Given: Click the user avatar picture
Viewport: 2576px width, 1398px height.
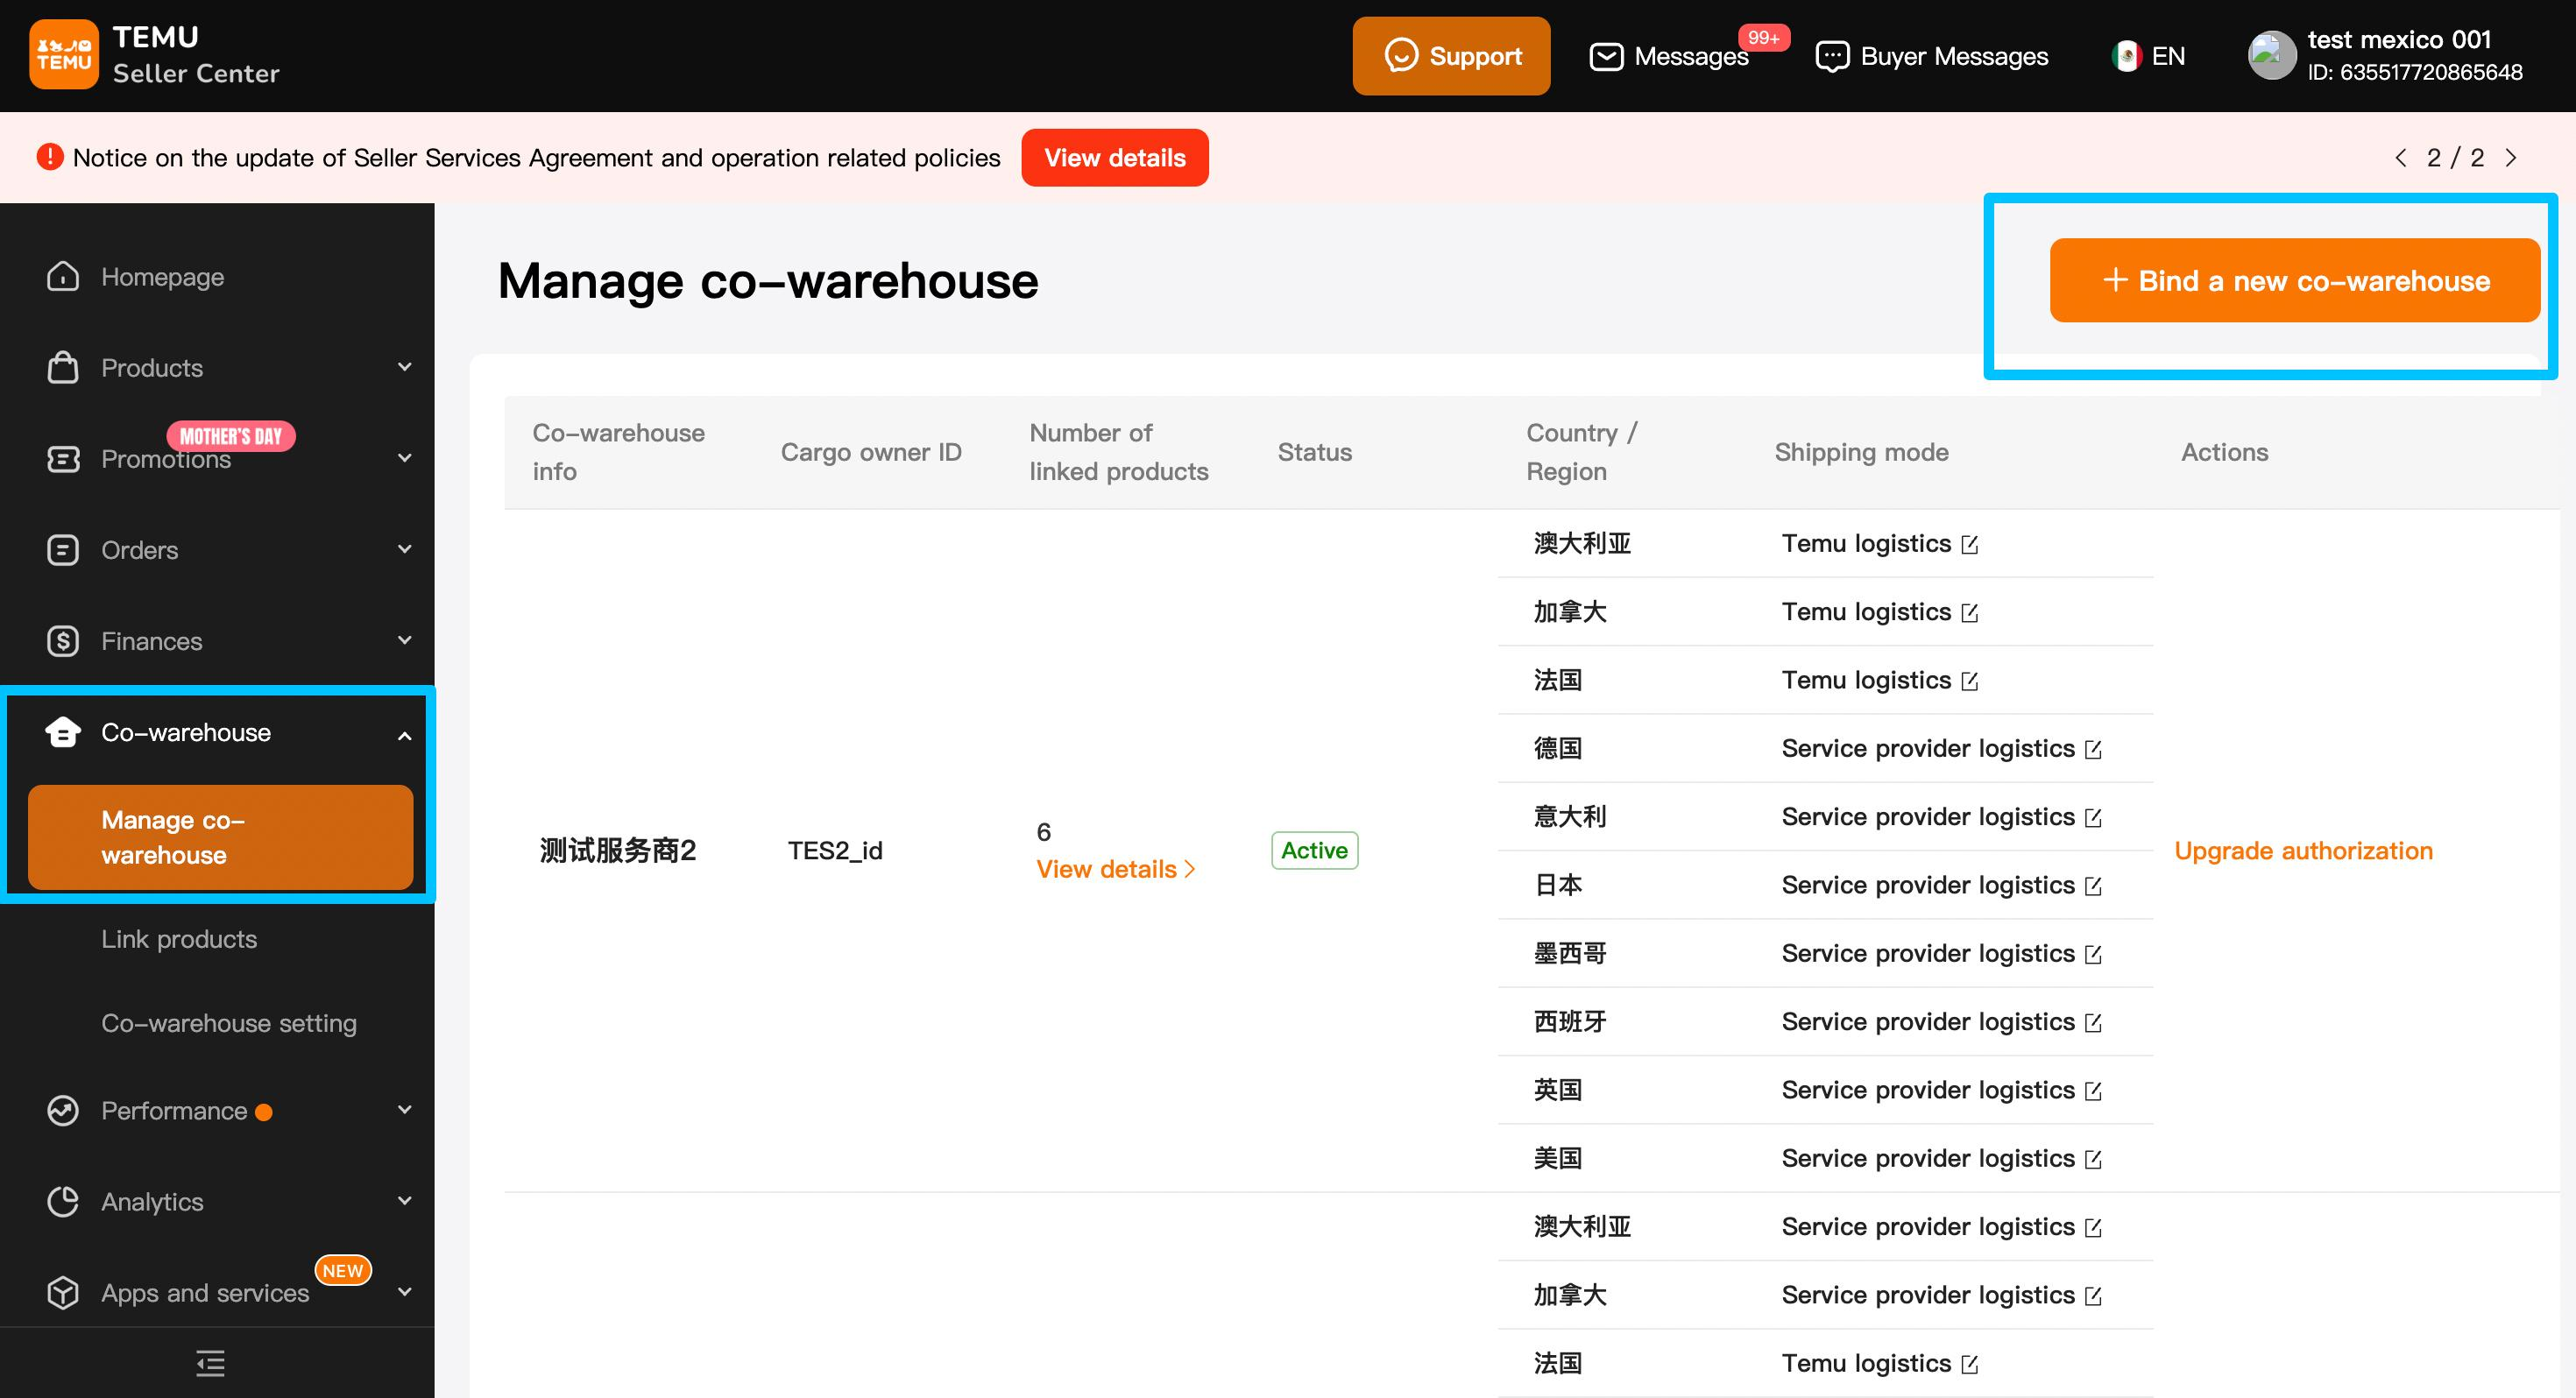Looking at the screenshot, I should 2271,56.
